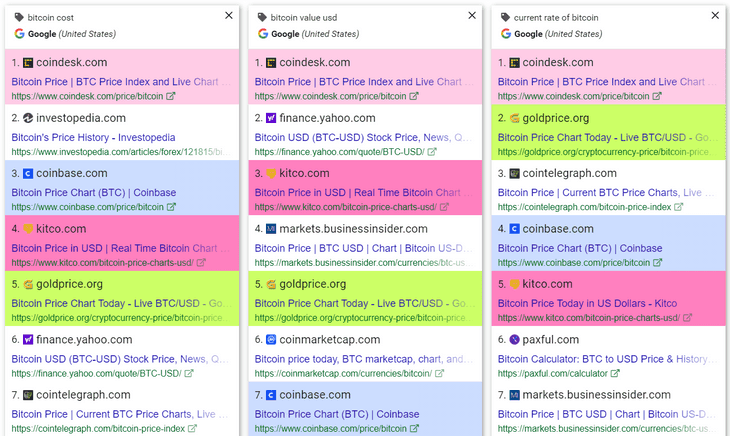This screenshot has width=730, height=436.
Task: Open external link icon for kitco URL in 'bitcoin value usd' panel
Action: pos(444,207)
